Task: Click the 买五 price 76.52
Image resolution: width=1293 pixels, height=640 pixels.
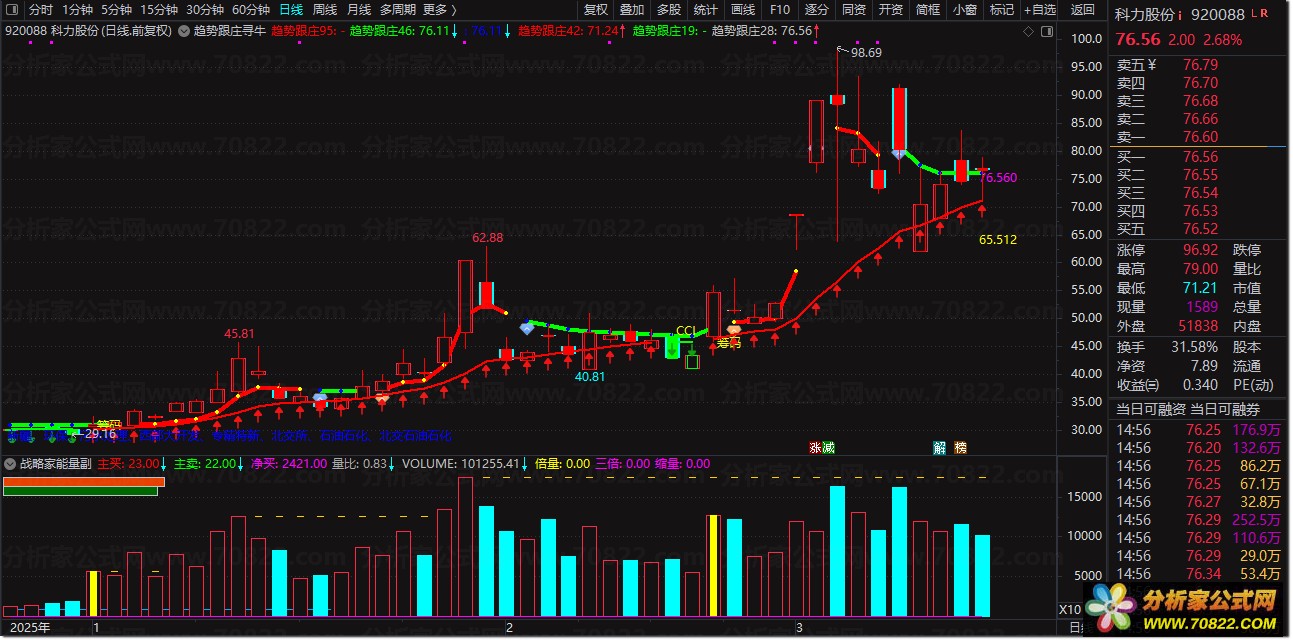Action: (x=1200, y=229)
